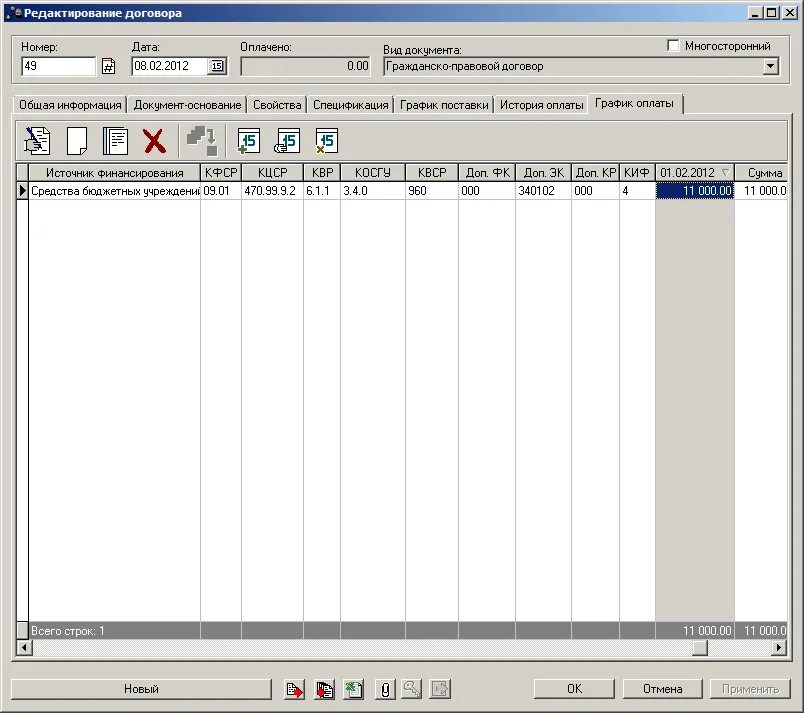
Task: Click the grayed form arrow icon at bottom
Action: coord(440,689)
